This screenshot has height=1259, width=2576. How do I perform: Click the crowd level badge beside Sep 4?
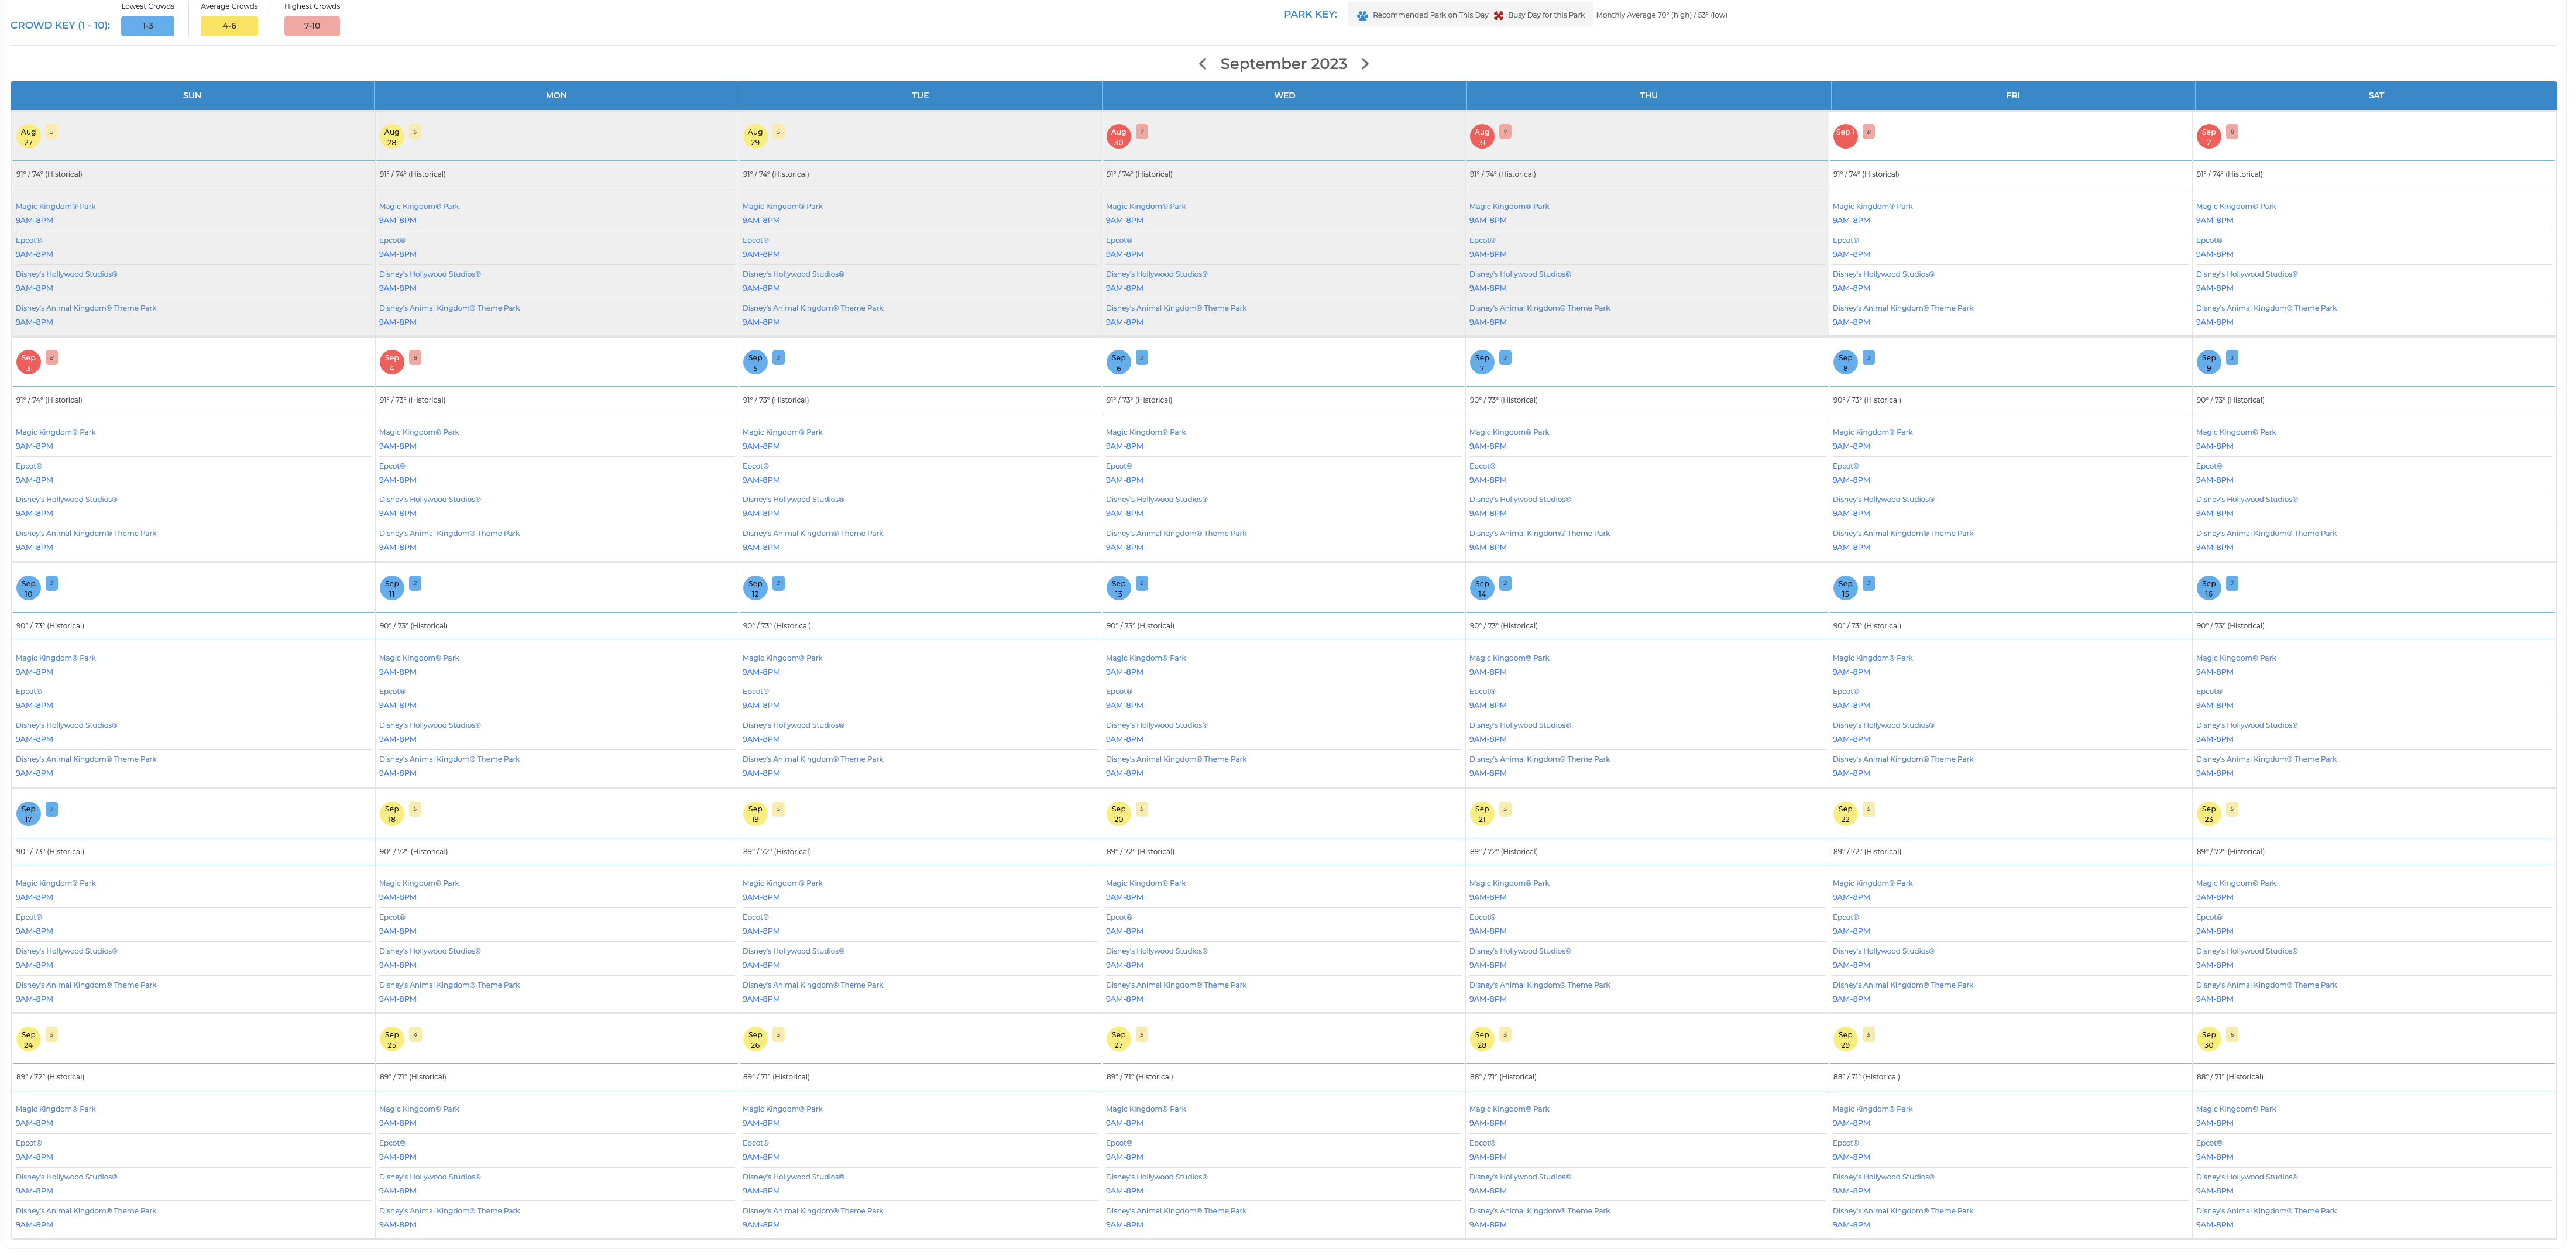pos(415,357)
